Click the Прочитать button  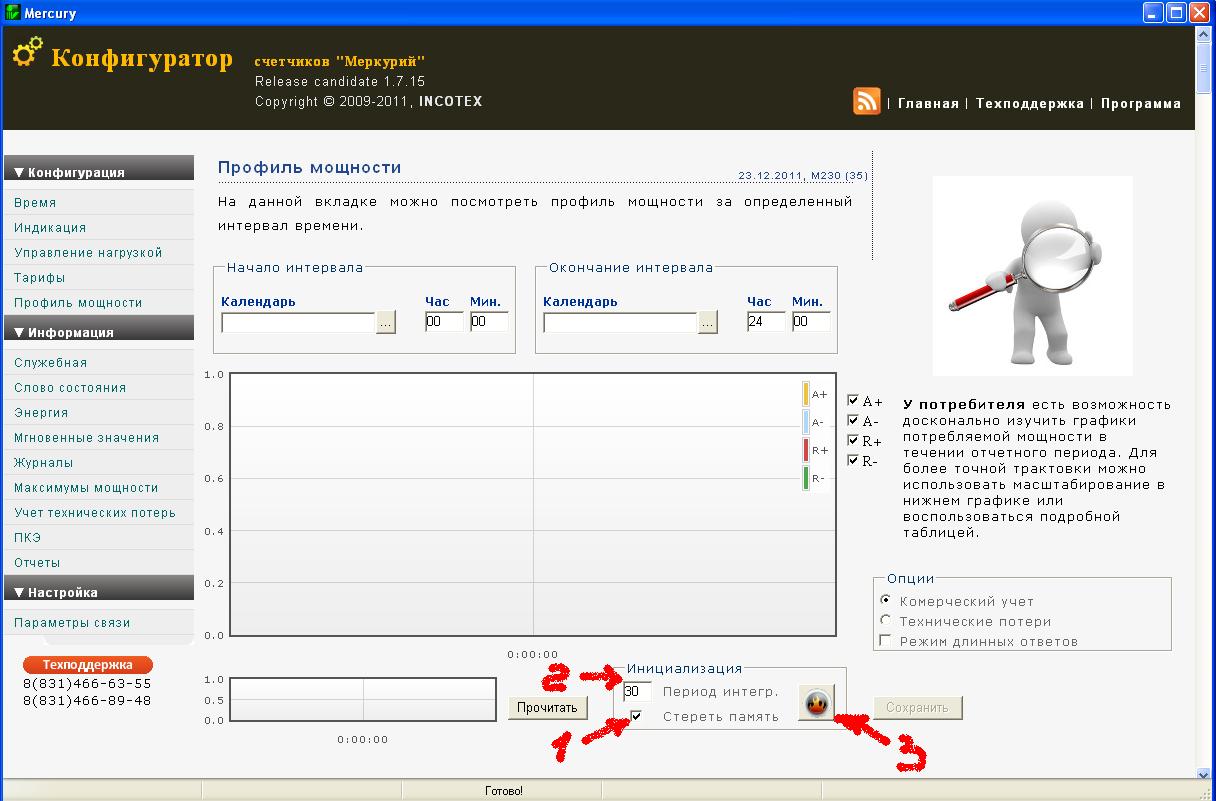[547, 708]
